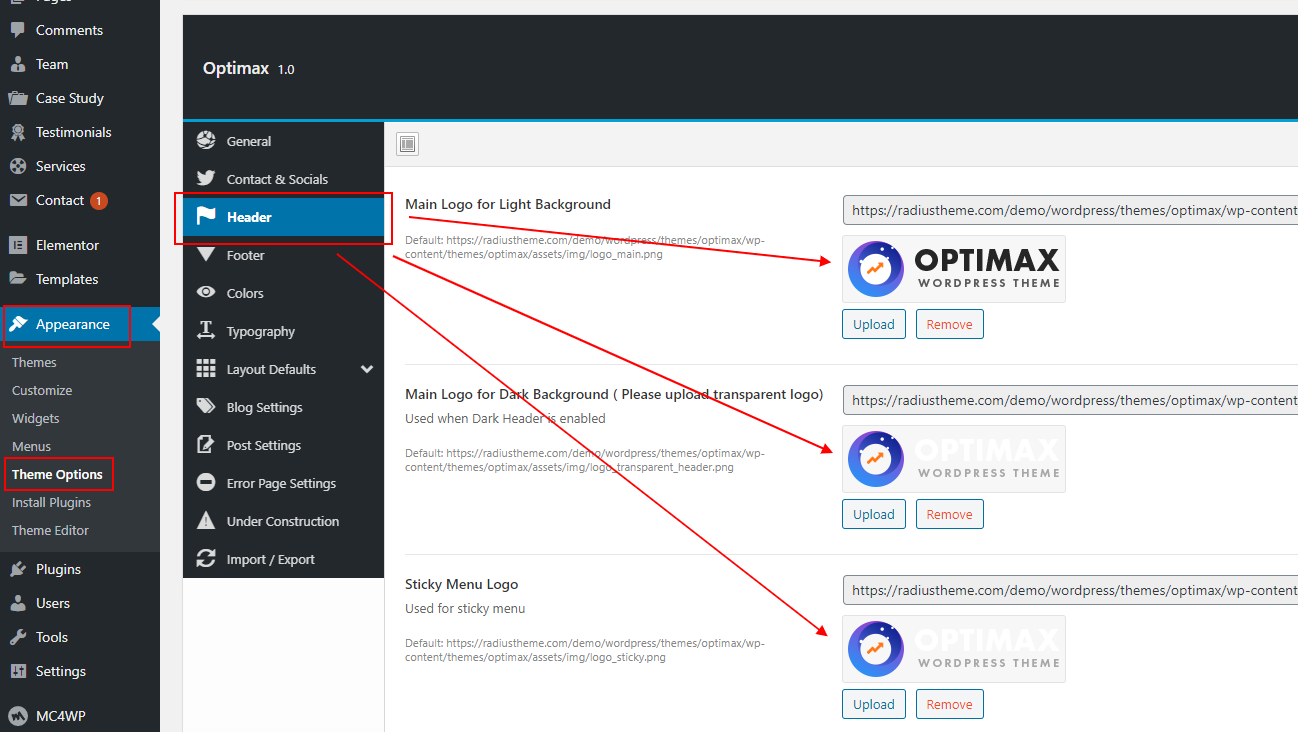Click the Case Study folder icon
Viewport: 1298px width, 732px height.
[x=18, y=98]
